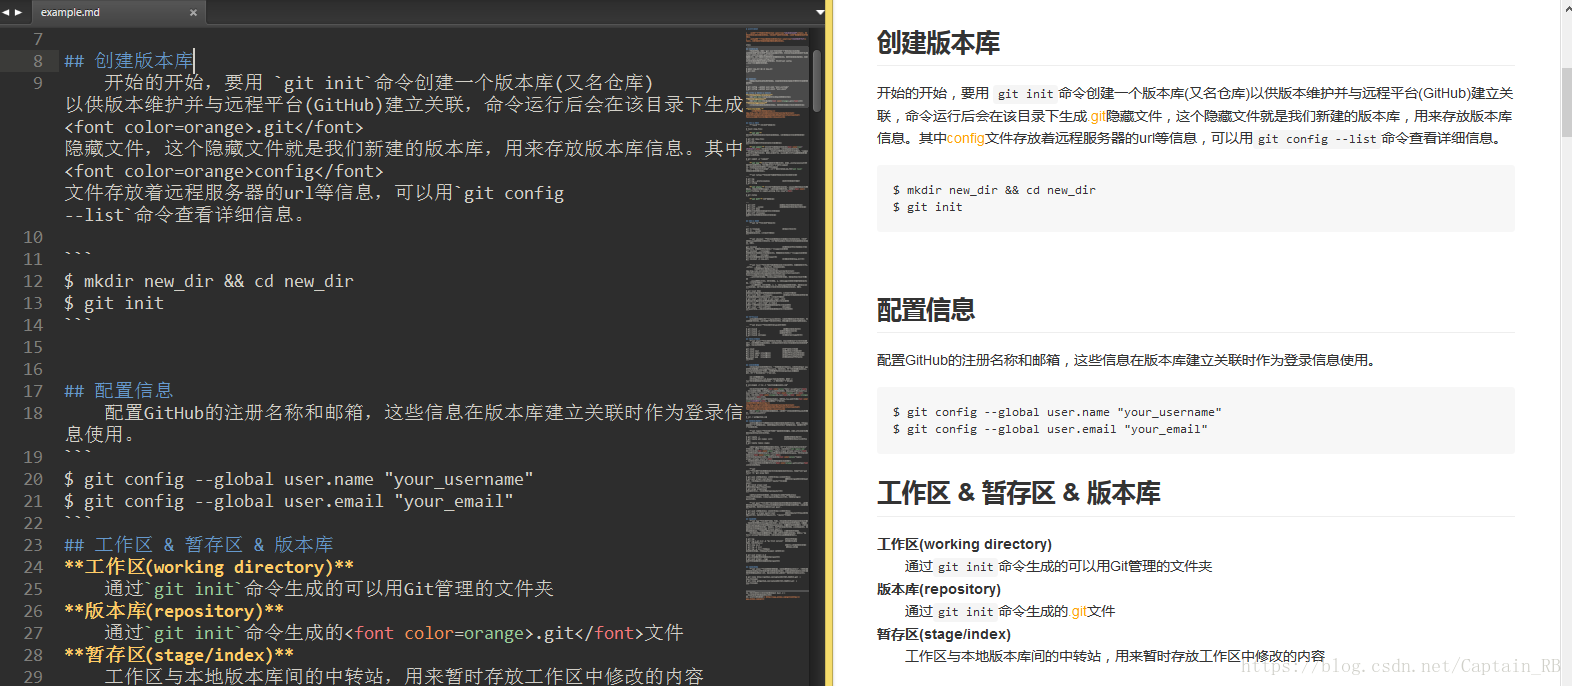The height and width of the screenshot is (686, 1572).
Task: Close the example.md tab
Action: pos(193,13)
